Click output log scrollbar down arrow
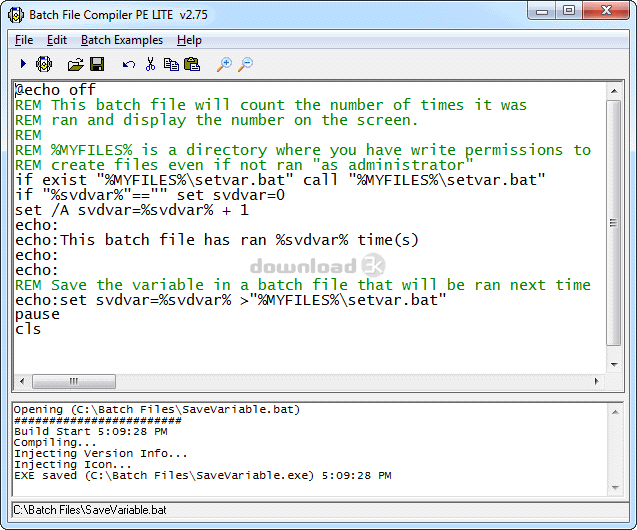The height and width of the screenshot is (530, 637). click(x=615, y=488)
